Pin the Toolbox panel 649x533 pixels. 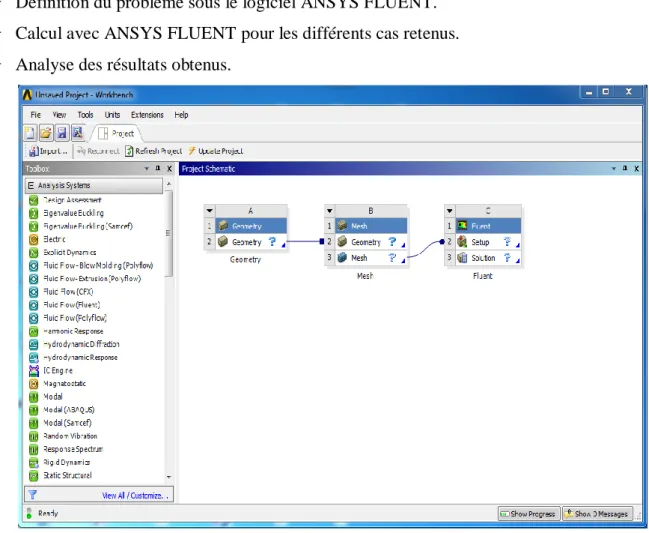click(158, 168)
